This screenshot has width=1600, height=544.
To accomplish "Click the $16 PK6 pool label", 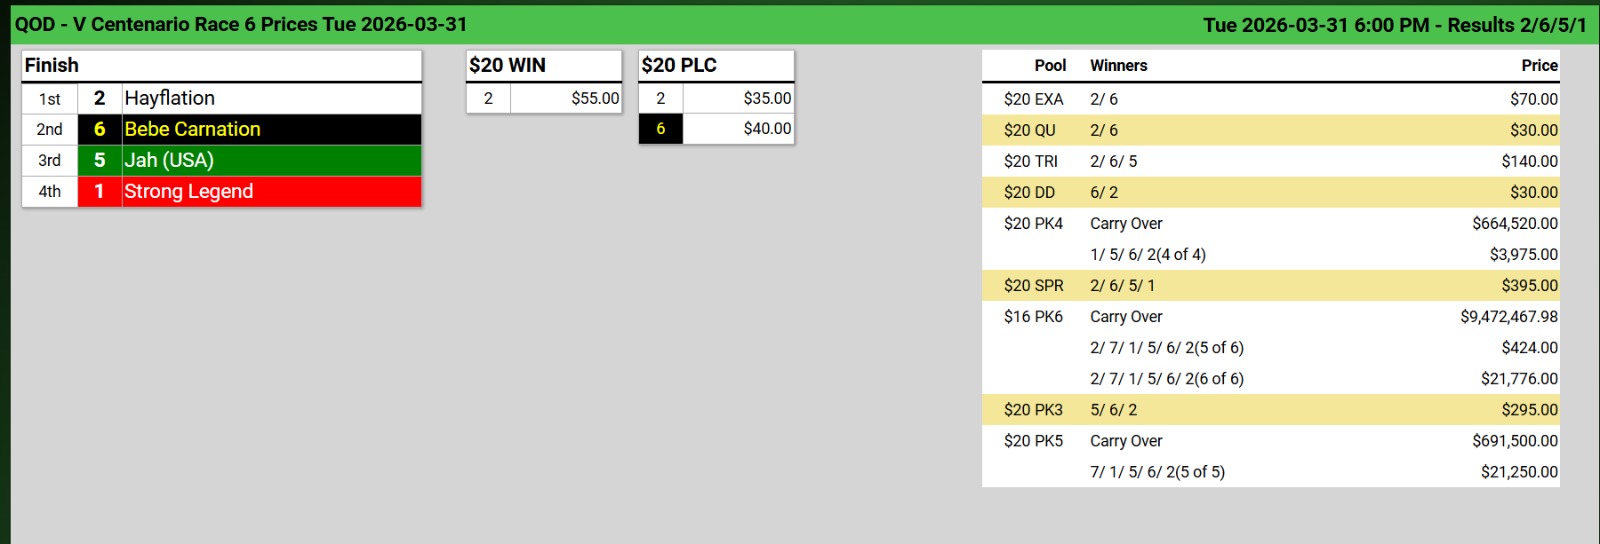I will pos(1033,316).
